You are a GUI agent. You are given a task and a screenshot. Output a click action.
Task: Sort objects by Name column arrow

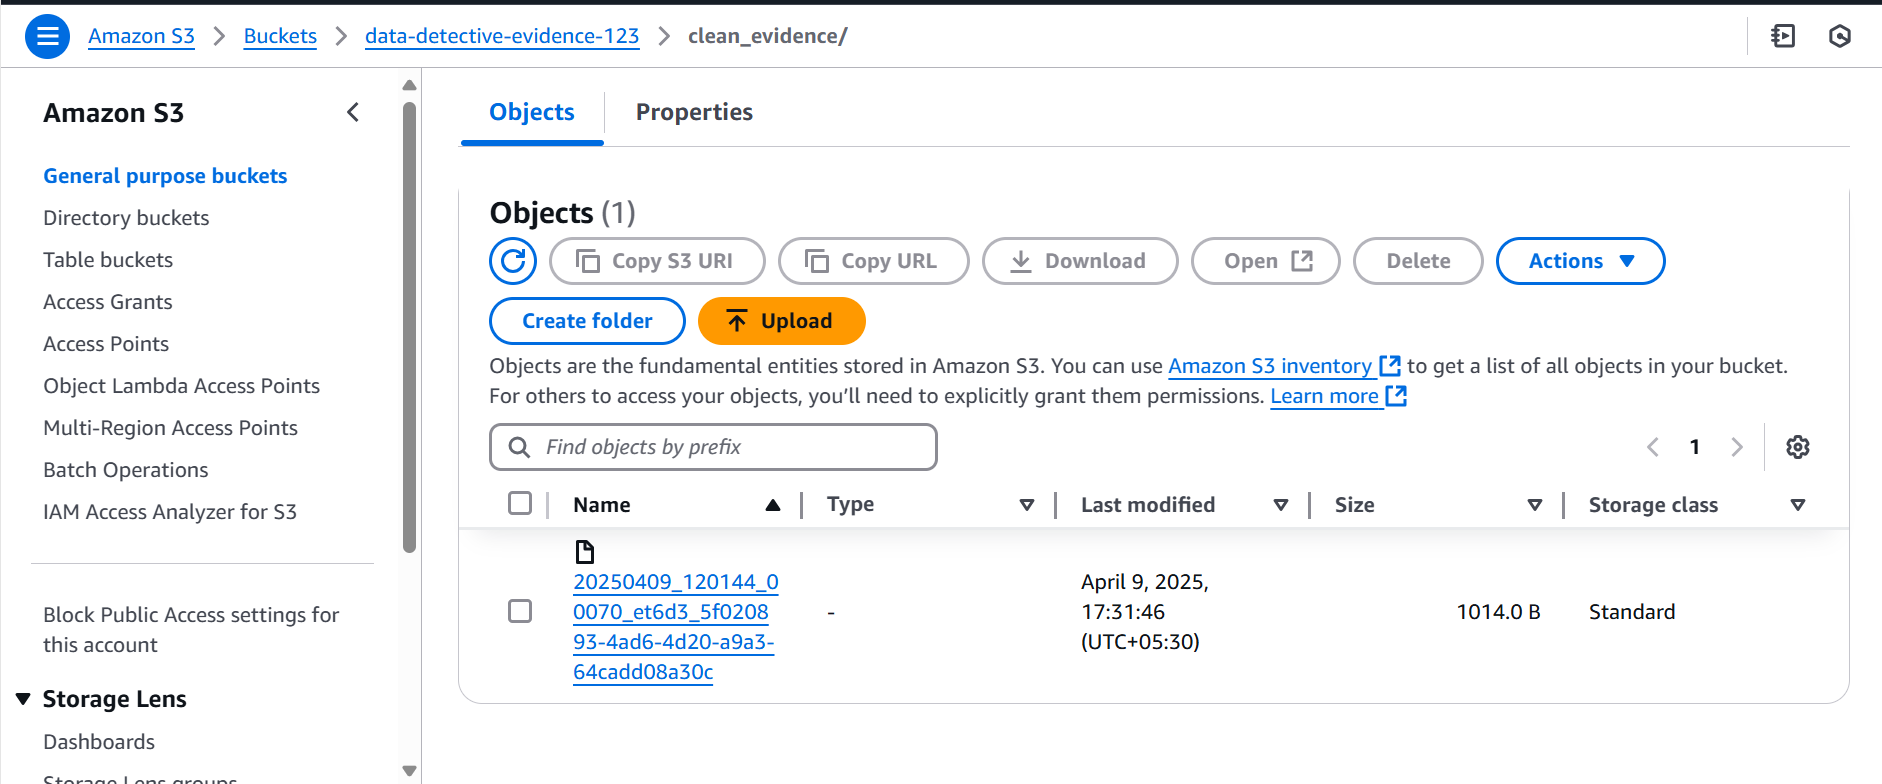773,505
